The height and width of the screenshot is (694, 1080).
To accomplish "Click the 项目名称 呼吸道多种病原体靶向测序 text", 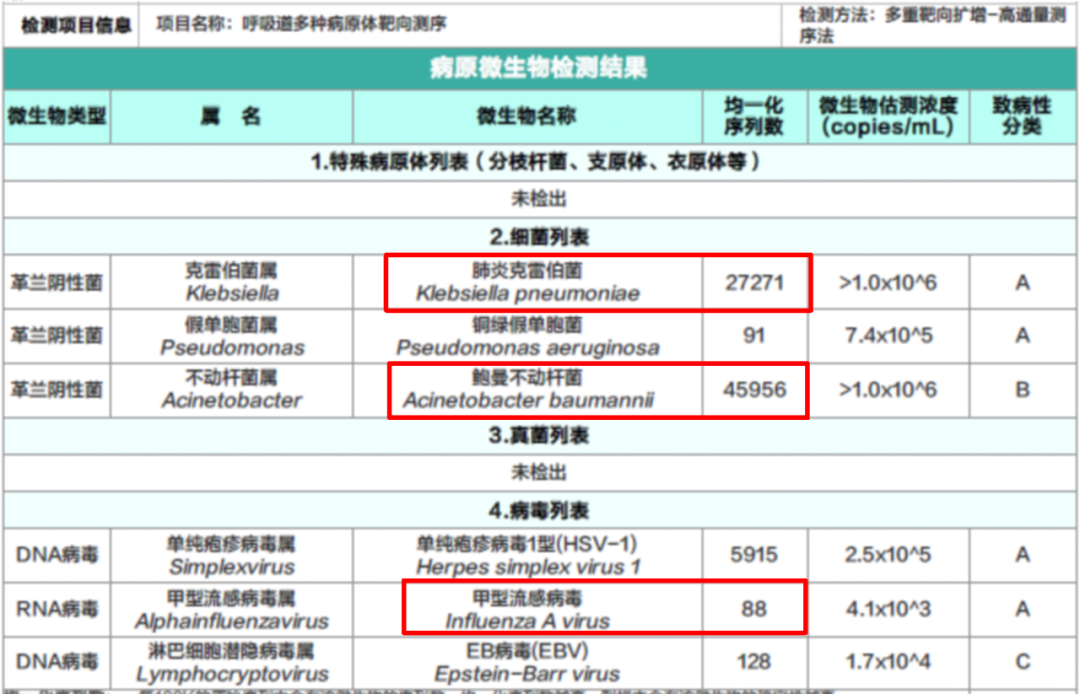I will pos(301,23).
